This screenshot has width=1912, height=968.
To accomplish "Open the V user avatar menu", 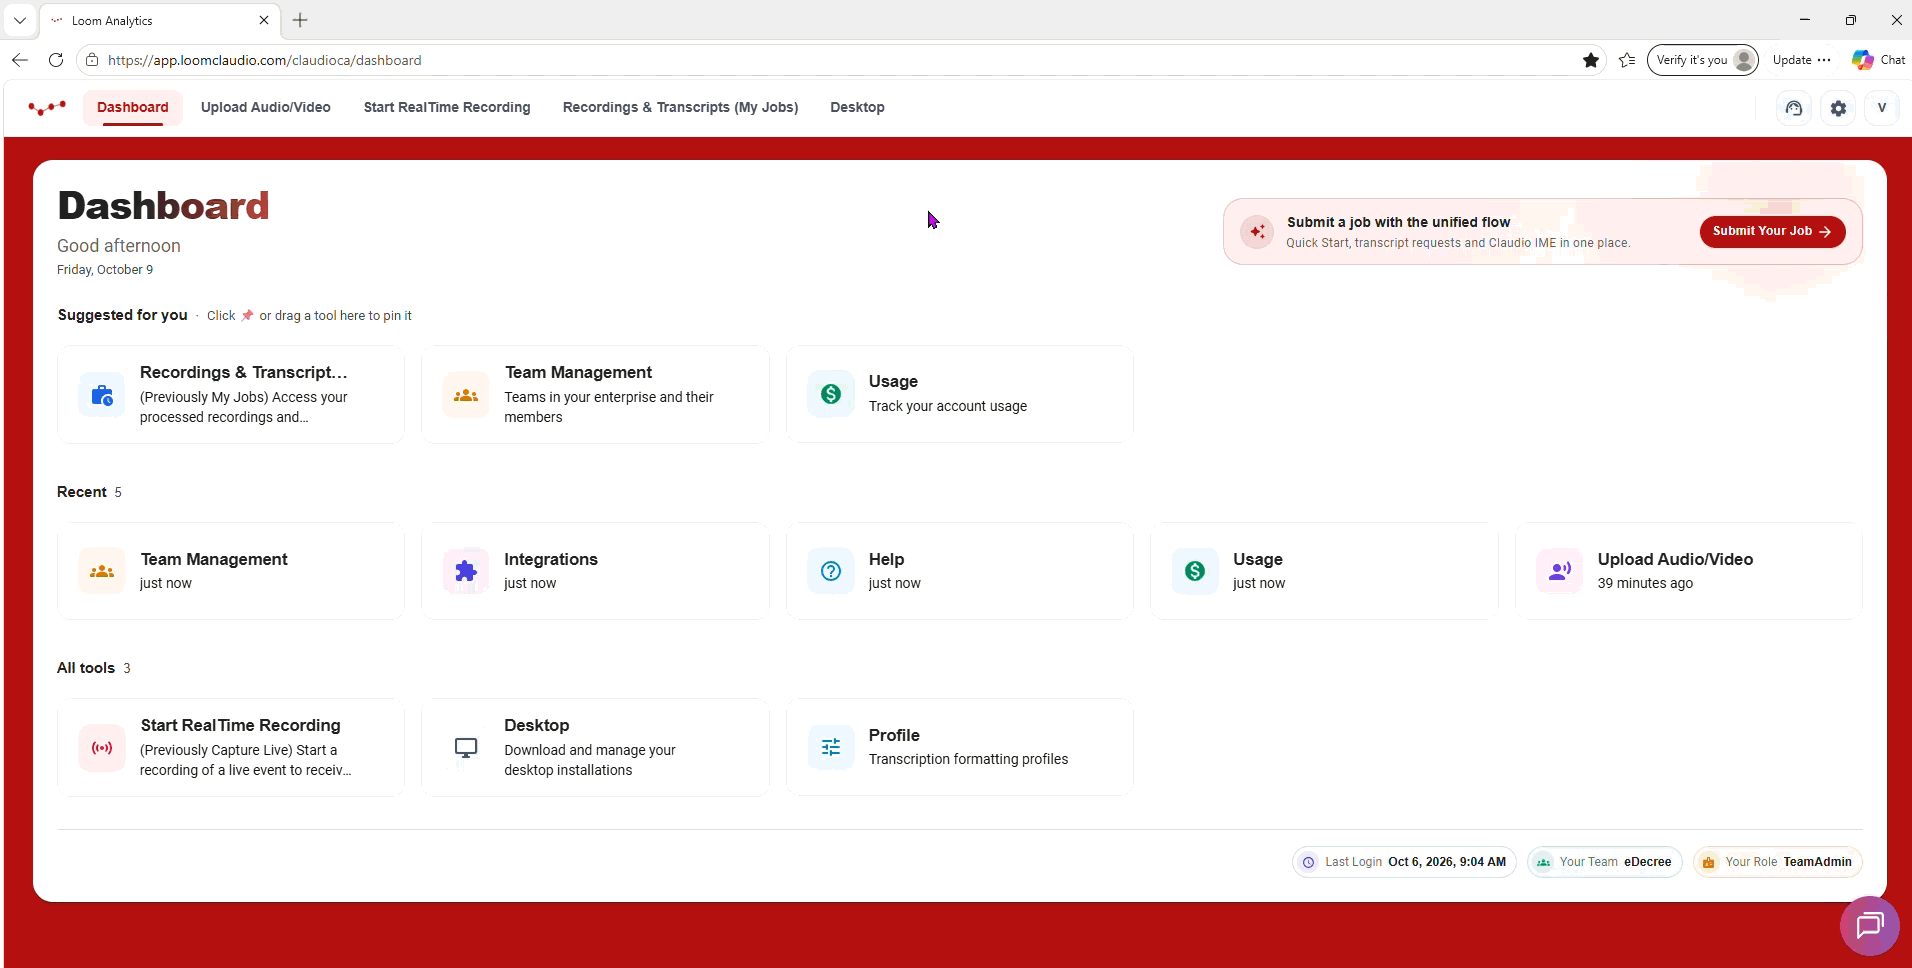I will [x=1882, y=108].
